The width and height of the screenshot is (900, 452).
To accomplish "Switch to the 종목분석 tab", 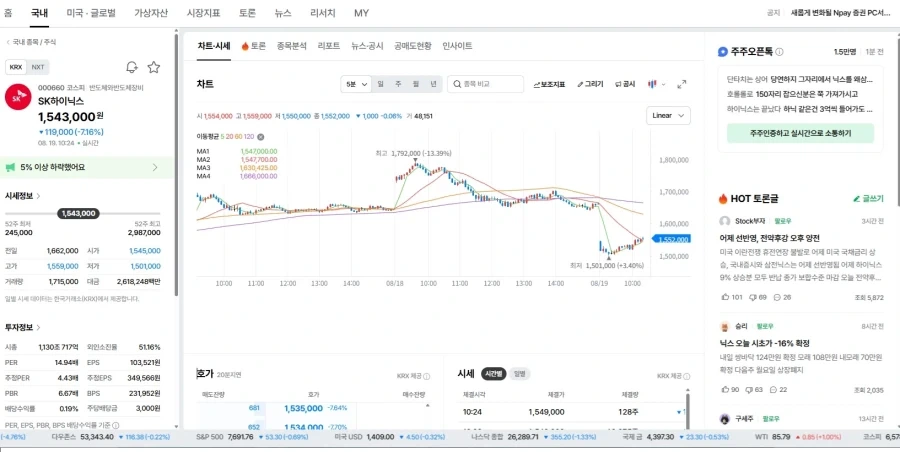I will [292, 46].
